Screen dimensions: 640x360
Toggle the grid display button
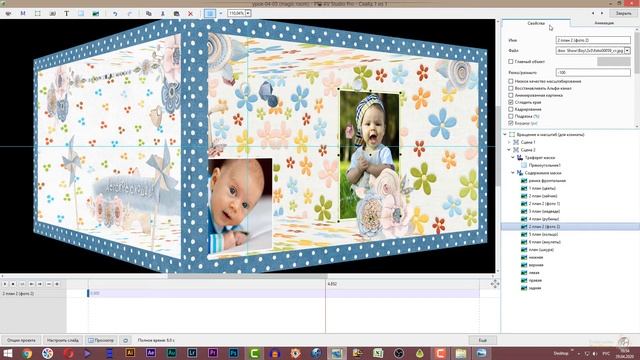coord(210,13)
